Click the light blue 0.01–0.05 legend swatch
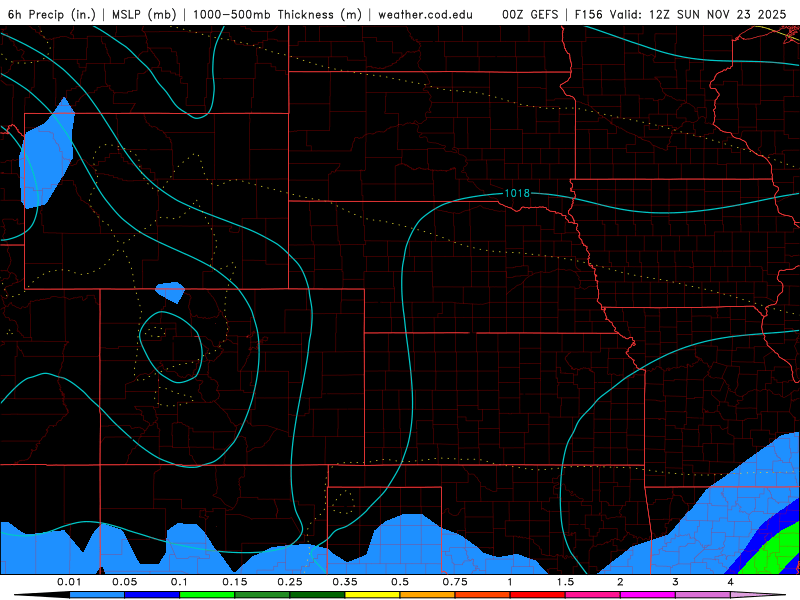Image resolution: width=800 pixels, height=600 pixels. pos(97,595)
